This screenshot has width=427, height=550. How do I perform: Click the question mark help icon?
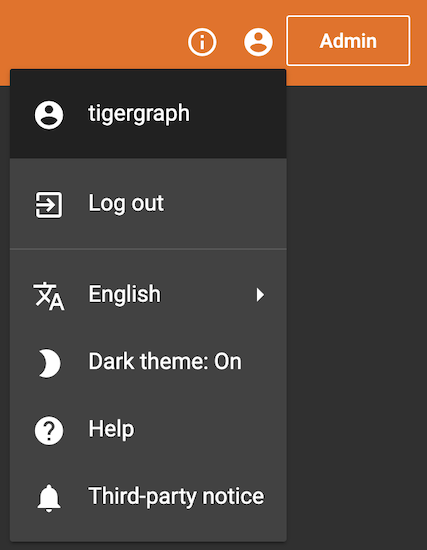49,431
